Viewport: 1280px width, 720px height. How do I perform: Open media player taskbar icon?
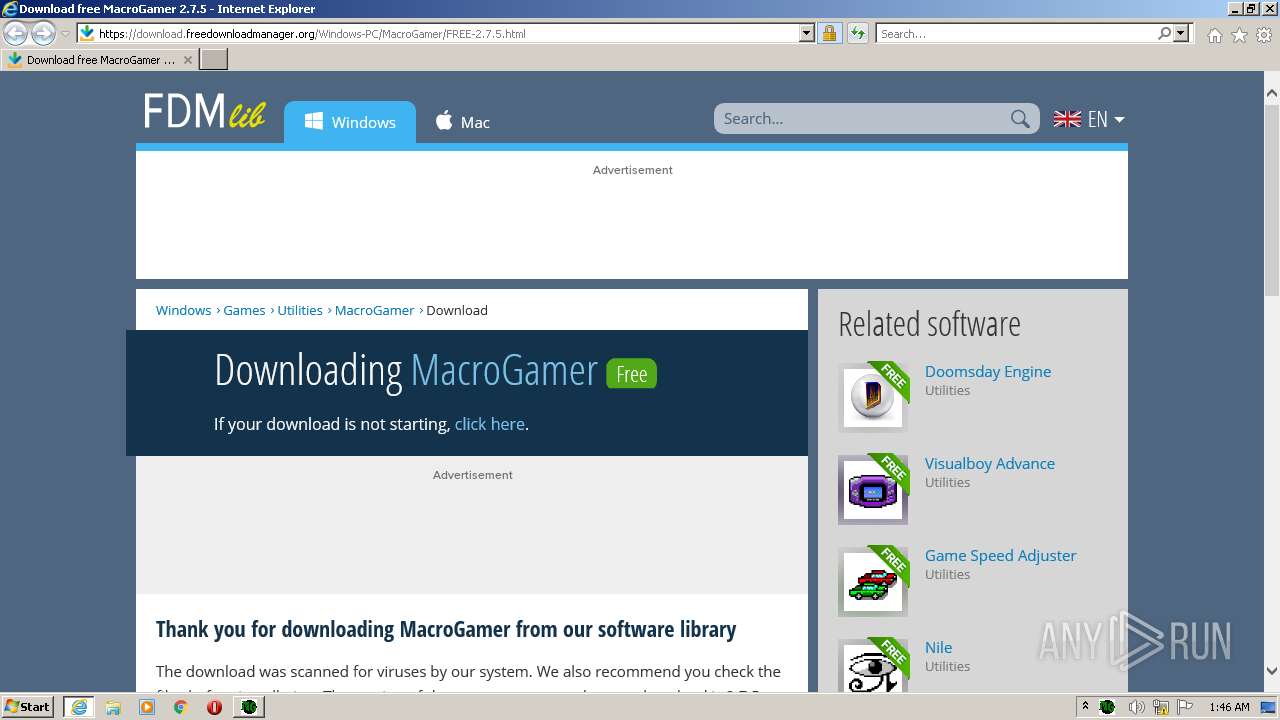[x=147, y=707]
